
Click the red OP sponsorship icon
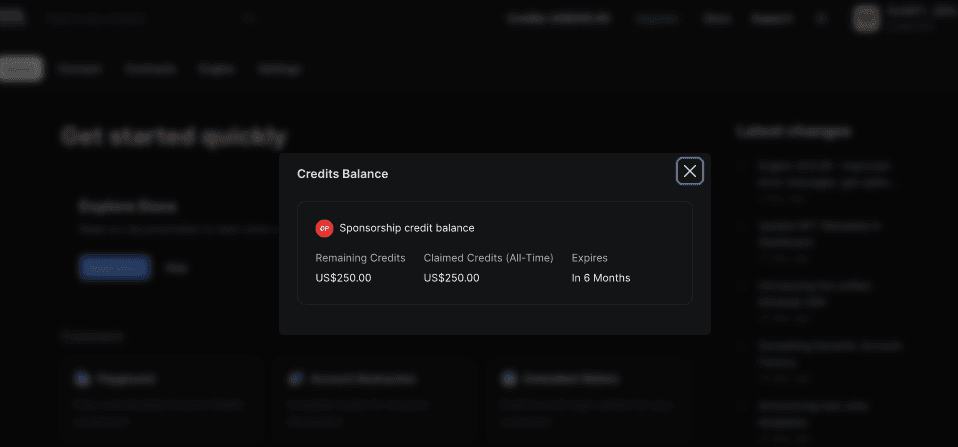[324, 228]
